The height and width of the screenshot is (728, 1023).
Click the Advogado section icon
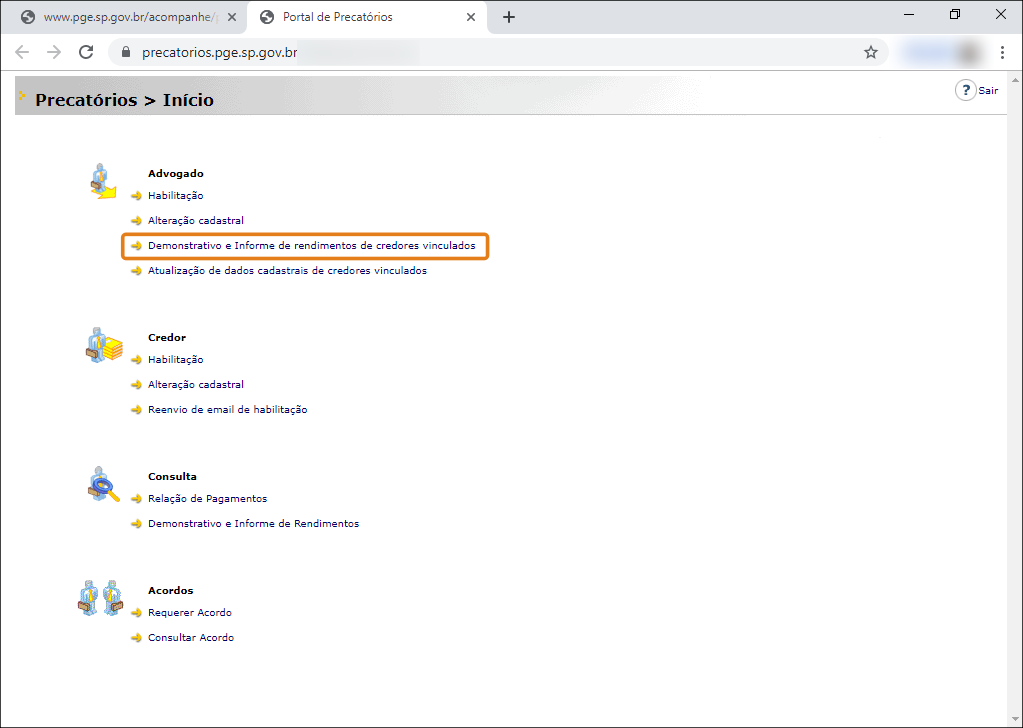click(101, 181)
